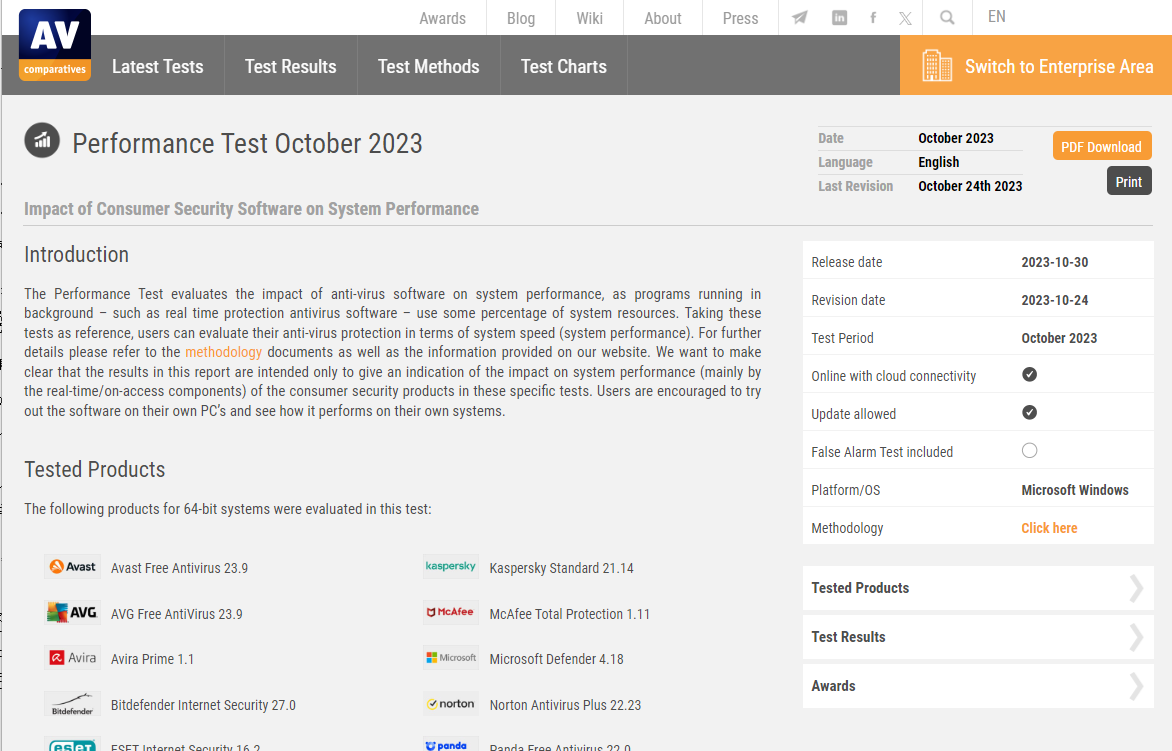Click the enterprise building icon

click(x=937, y=66)
